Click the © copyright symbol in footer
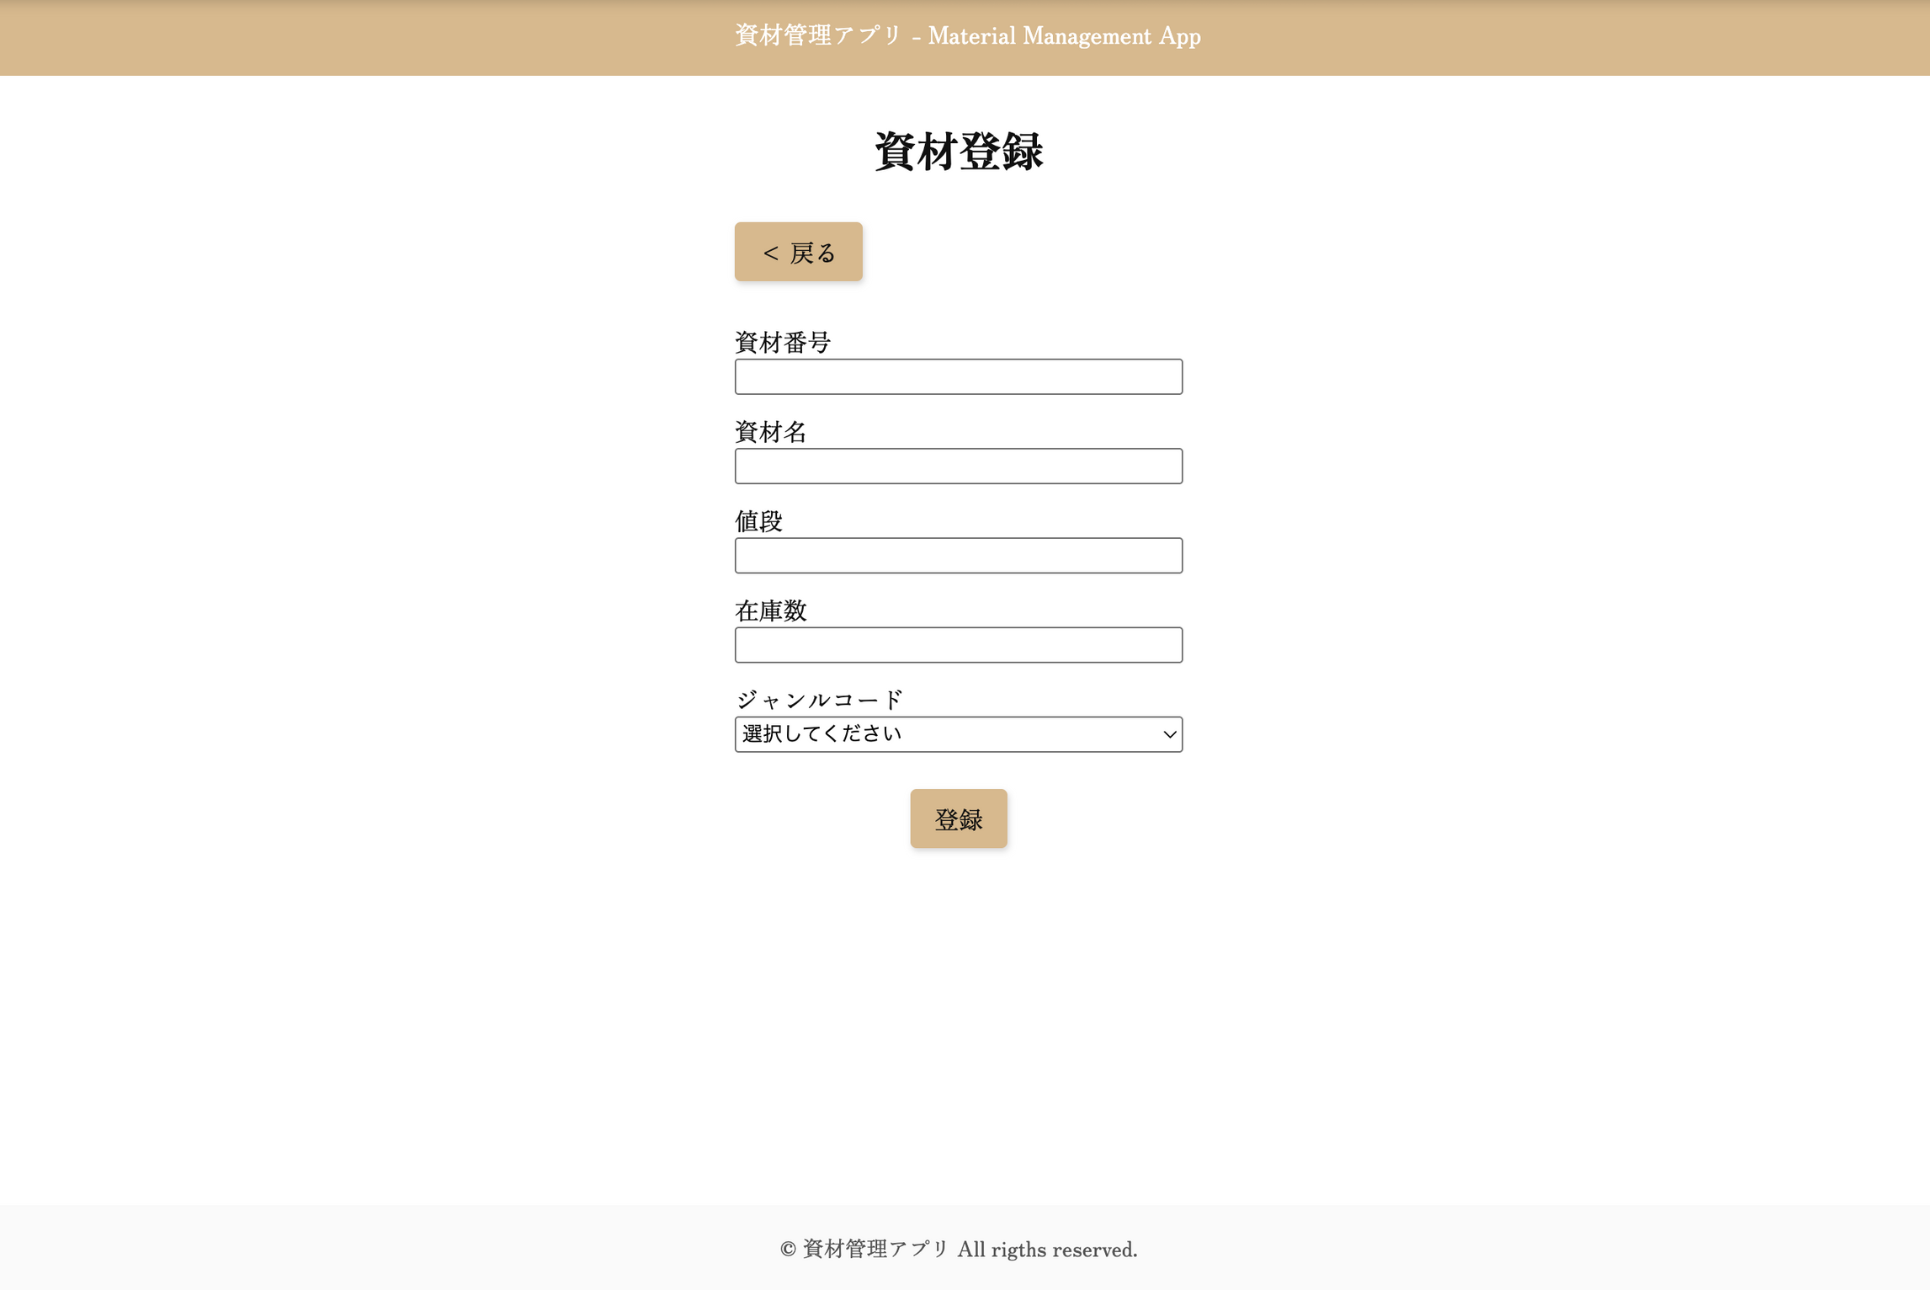Image resolution: width=1930 pixels, height=1290 pixels. coord(788,1249)
